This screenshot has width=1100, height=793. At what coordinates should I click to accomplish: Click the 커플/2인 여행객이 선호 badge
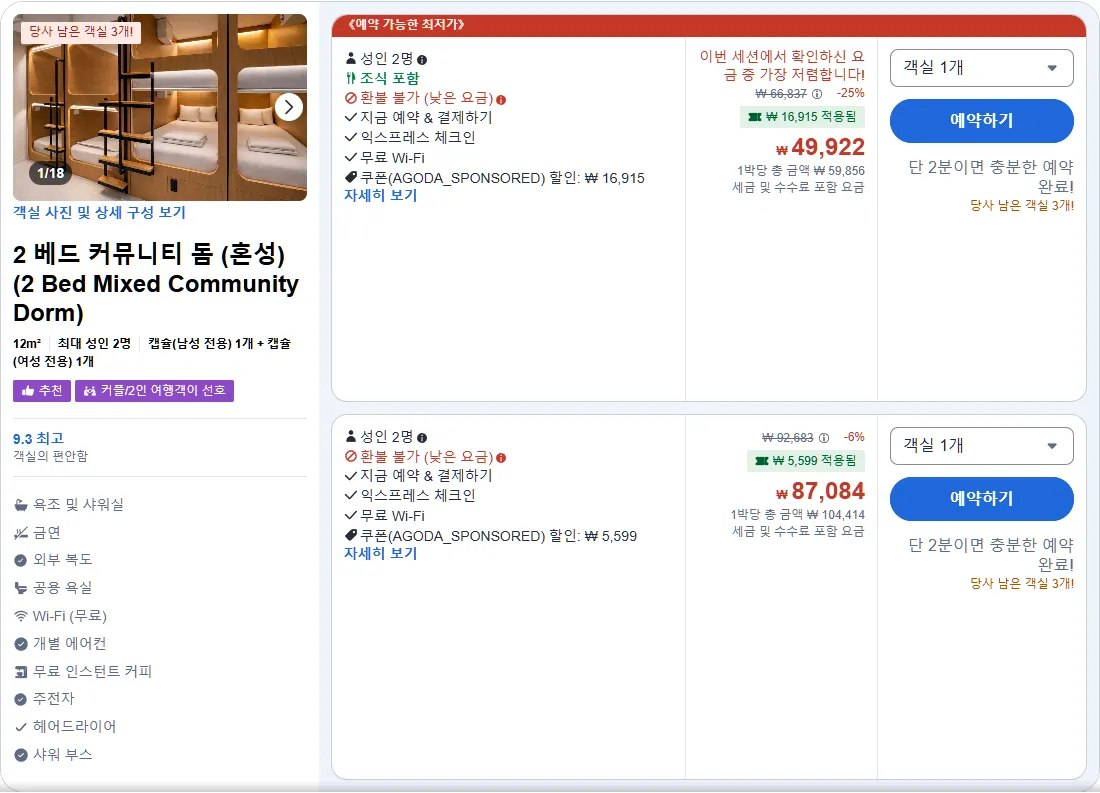click(x=154, y=391)
